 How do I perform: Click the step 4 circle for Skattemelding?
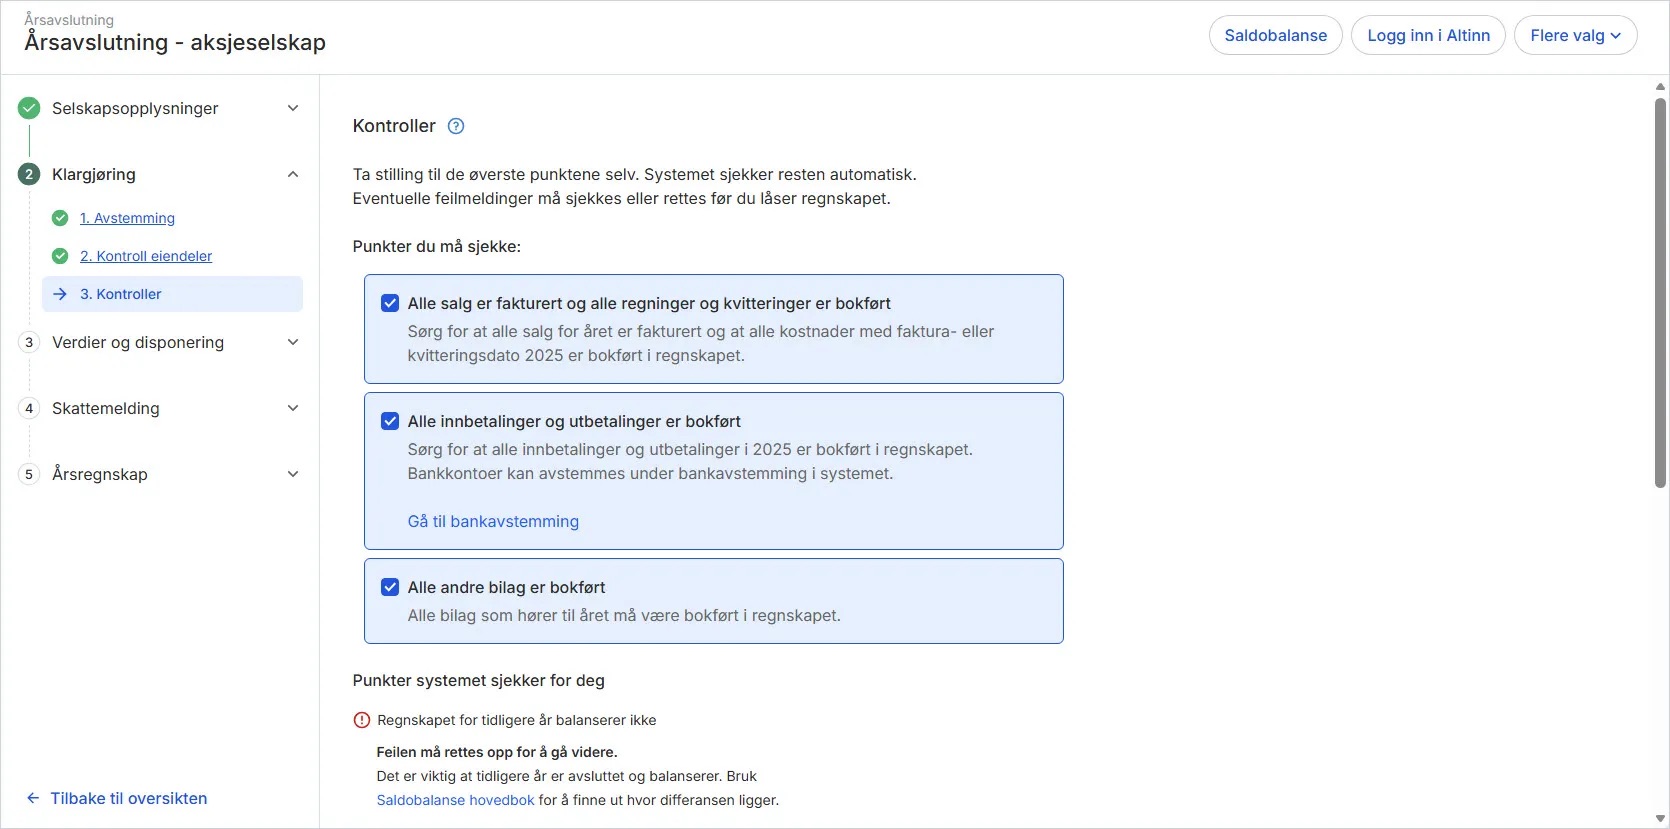[x=29, y=408]
